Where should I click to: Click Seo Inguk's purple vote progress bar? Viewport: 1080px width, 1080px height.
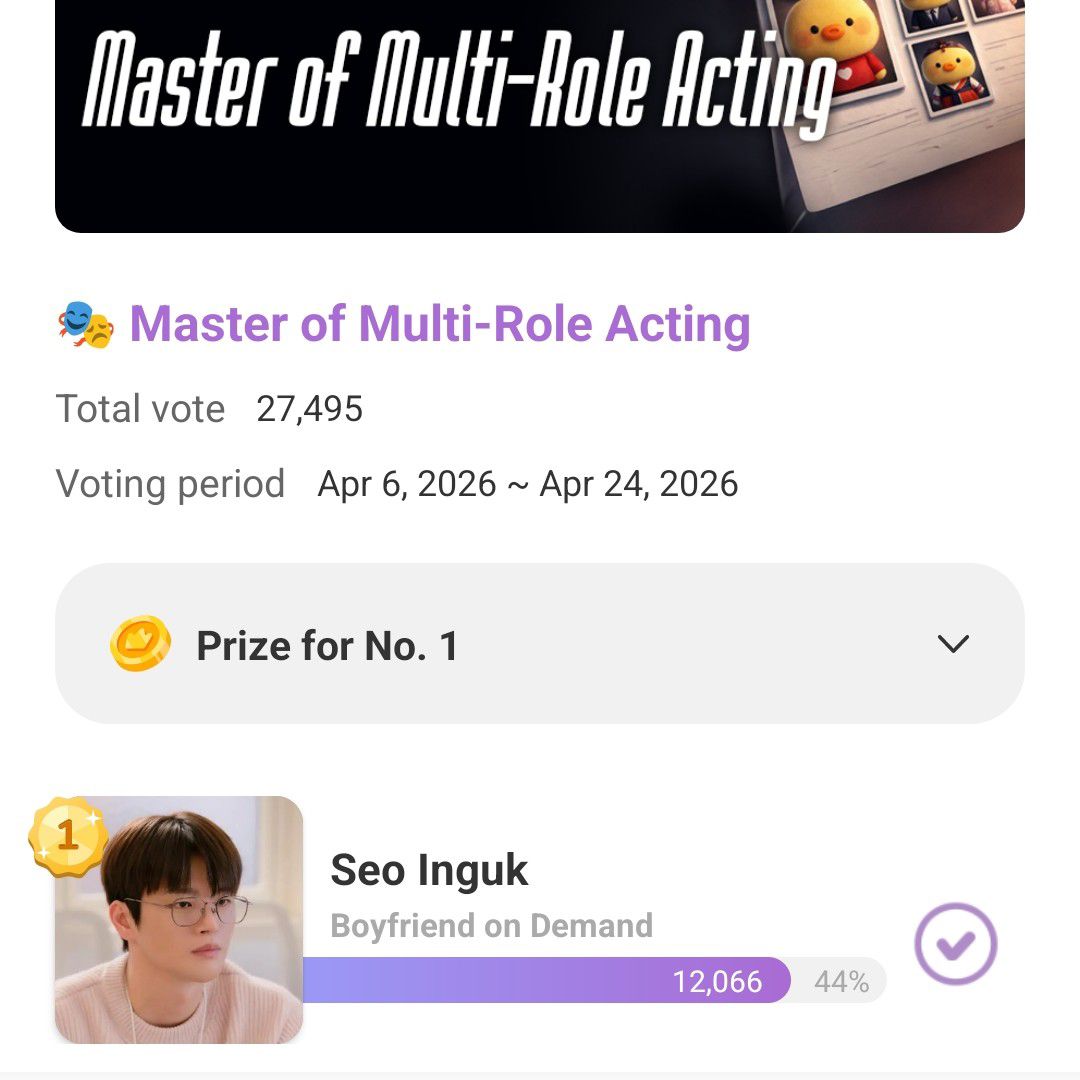tap(550, 981)
